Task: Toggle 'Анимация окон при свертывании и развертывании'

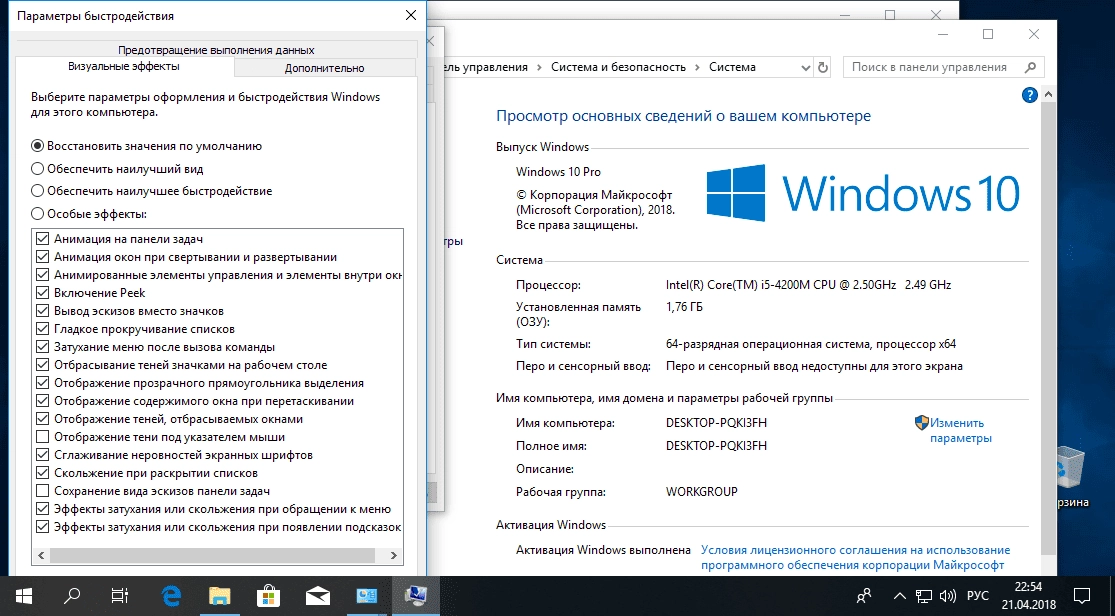Action: click(42, 257)
